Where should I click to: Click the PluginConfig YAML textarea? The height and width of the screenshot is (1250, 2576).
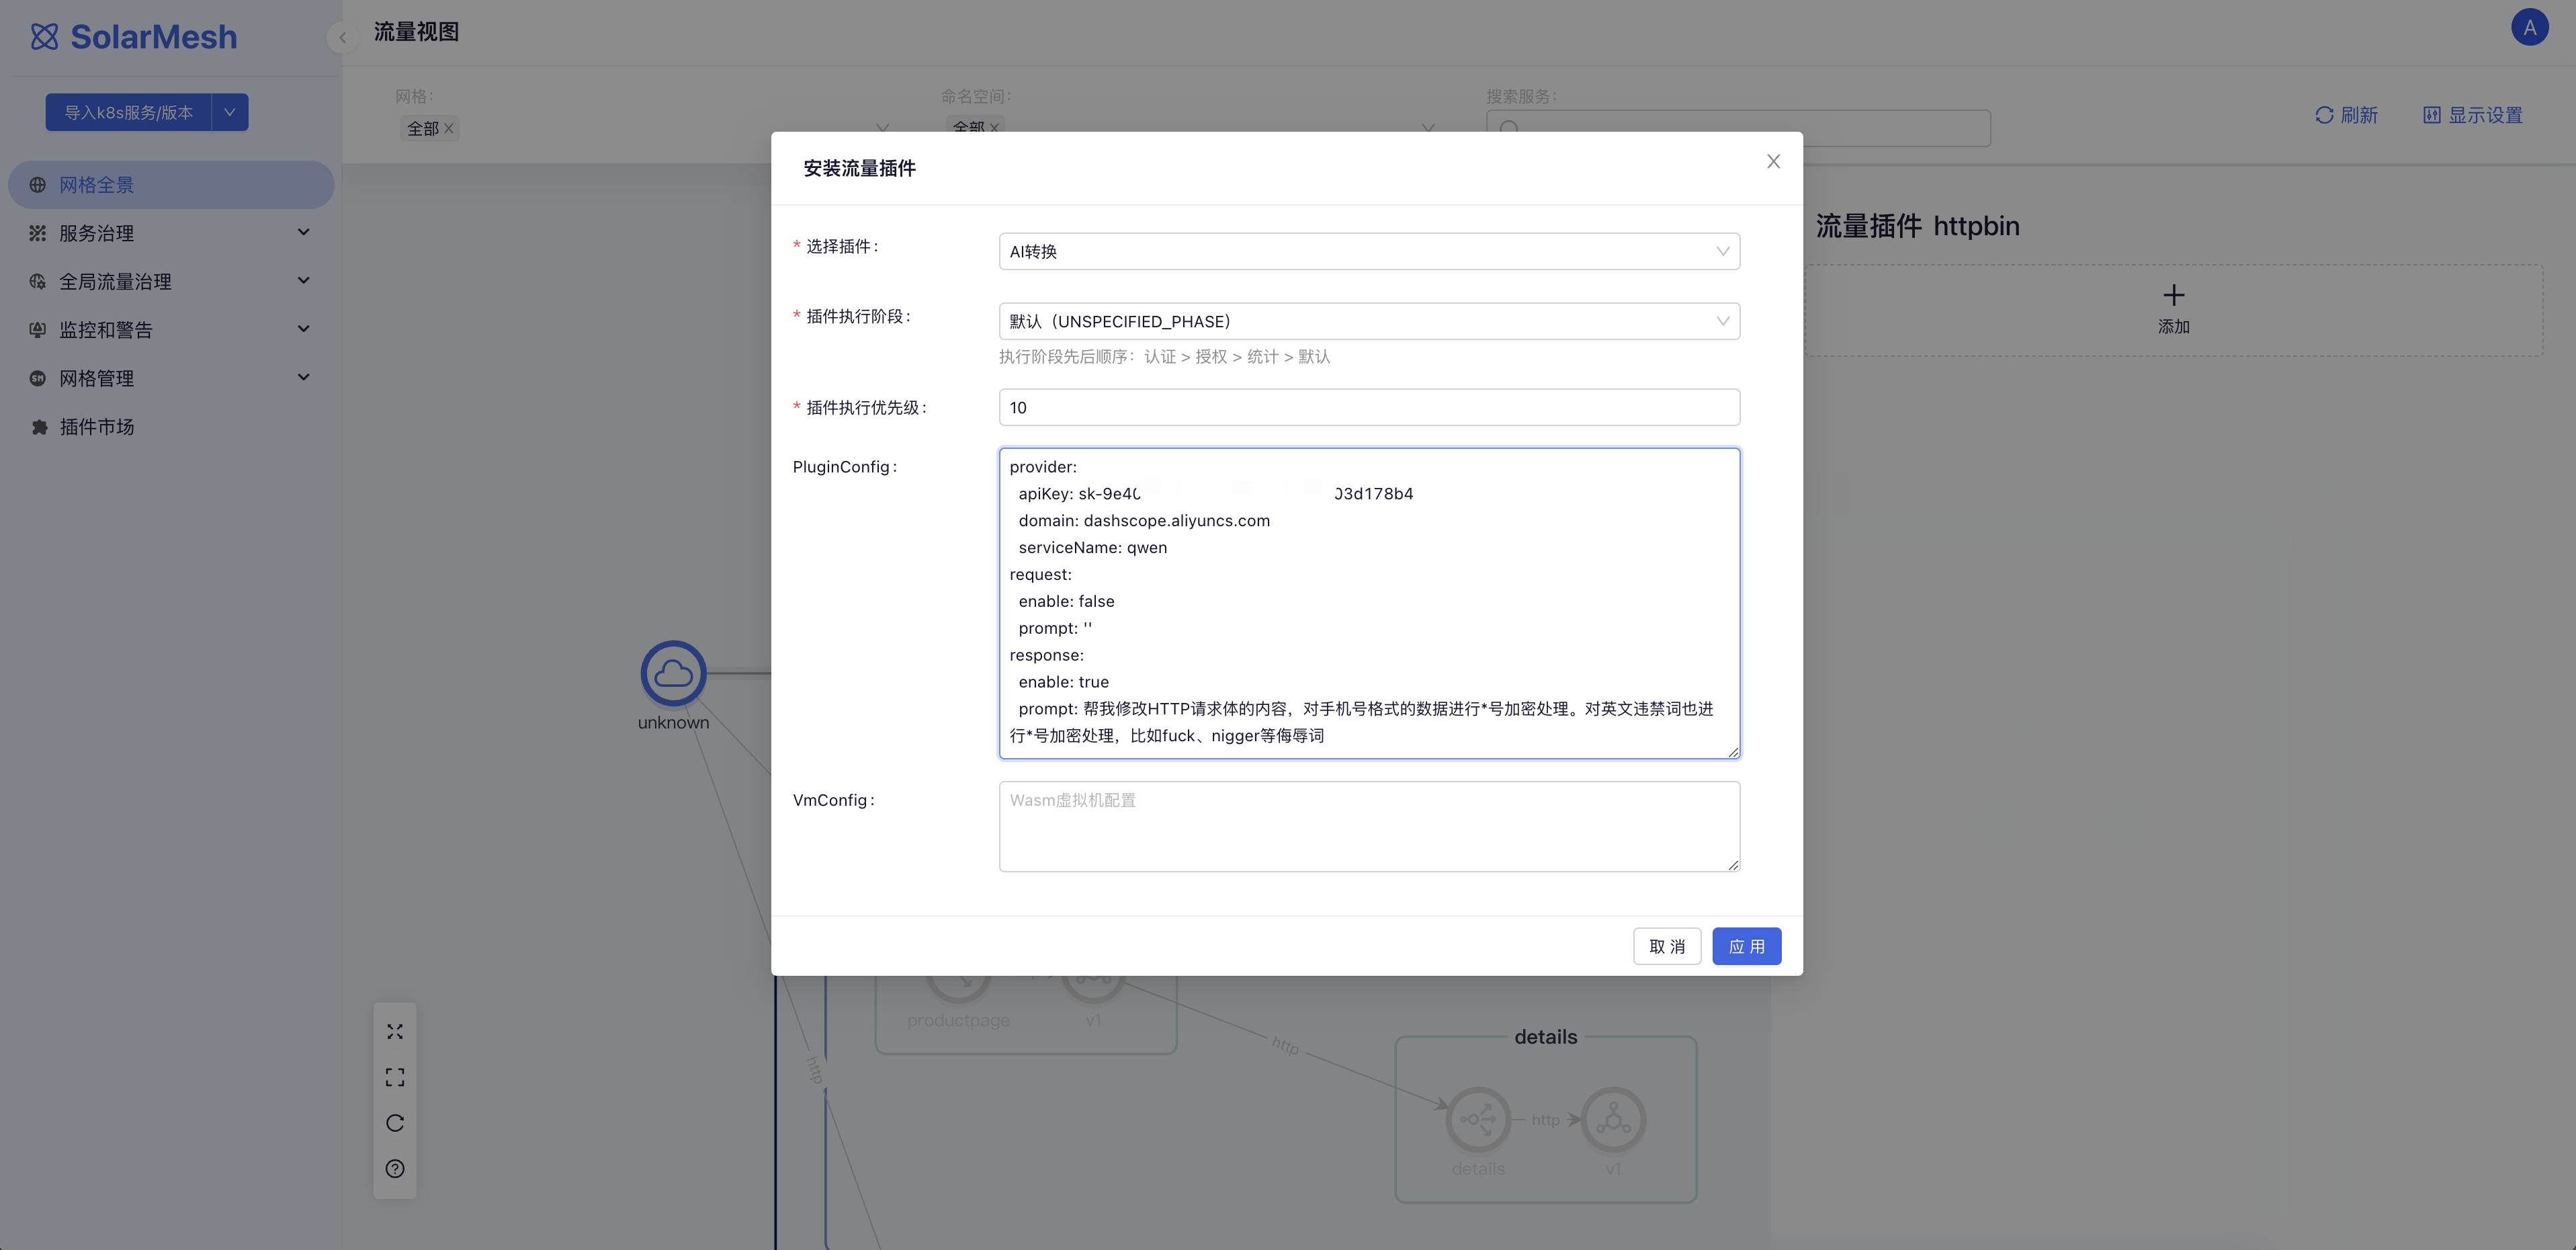tap(1368, 602)
